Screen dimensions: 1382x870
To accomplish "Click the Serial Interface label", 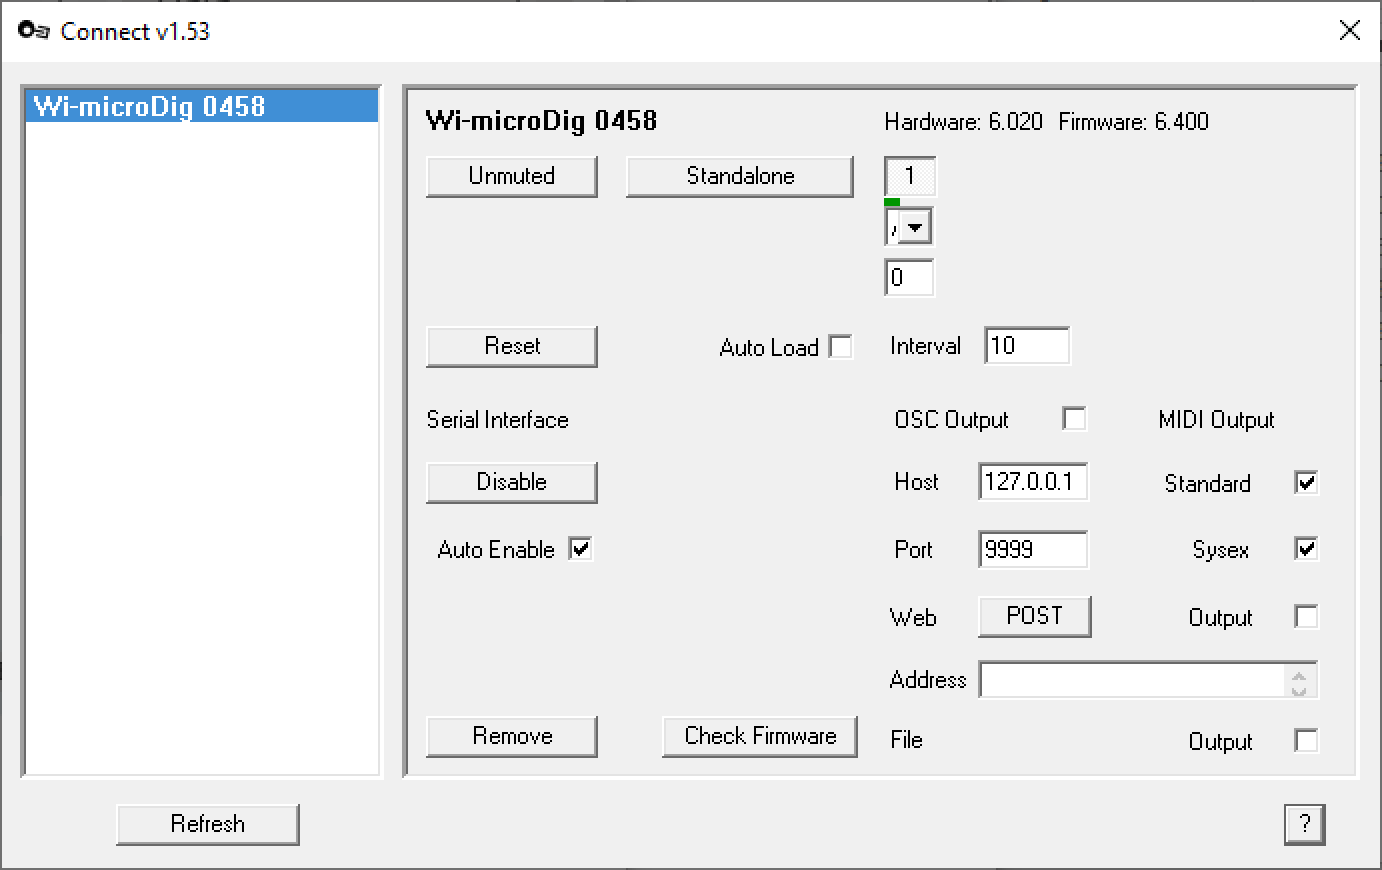I will 497,420.
